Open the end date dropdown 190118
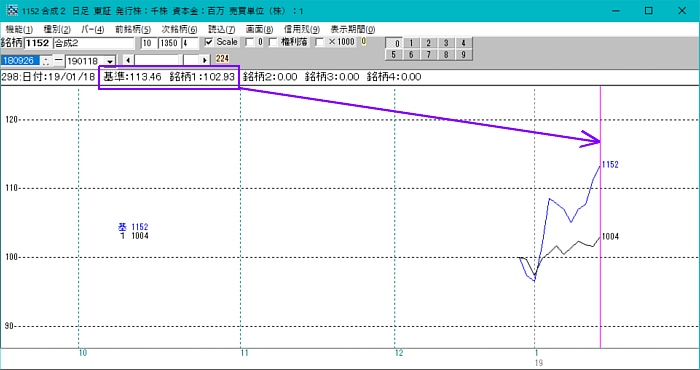700x370 pixels. (109, 61)
